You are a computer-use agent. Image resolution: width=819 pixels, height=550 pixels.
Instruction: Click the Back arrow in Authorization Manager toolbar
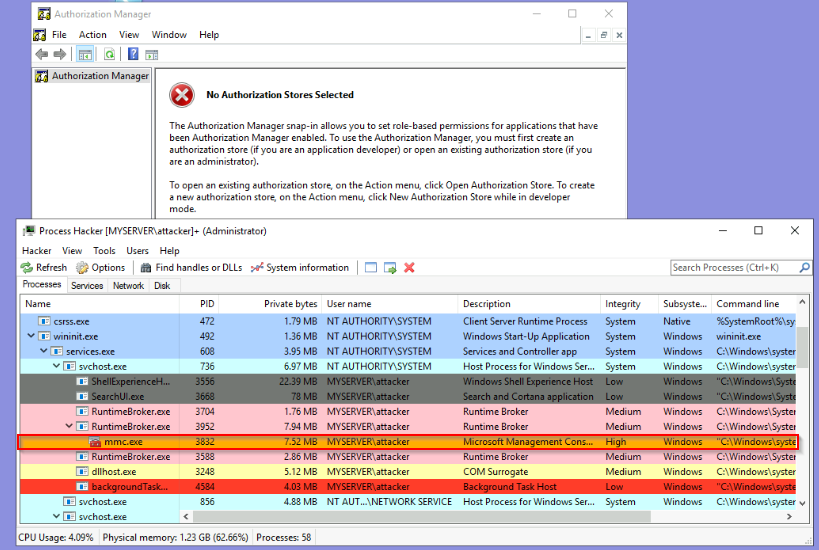coord(42,54)
